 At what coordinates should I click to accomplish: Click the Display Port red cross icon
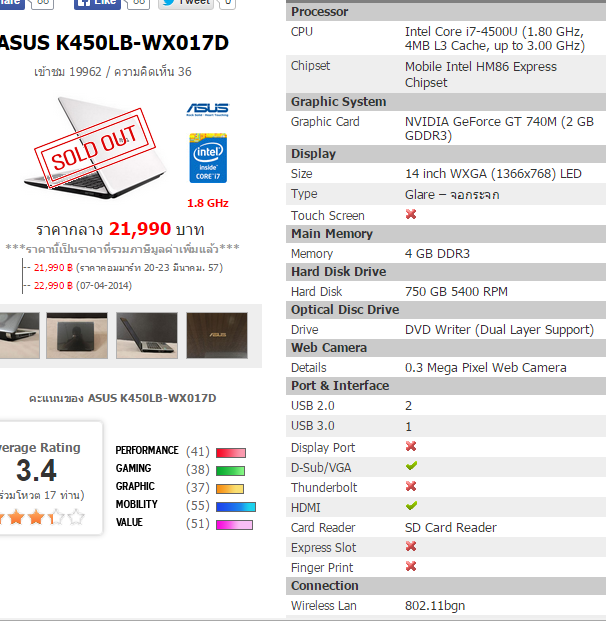point(411,446)
